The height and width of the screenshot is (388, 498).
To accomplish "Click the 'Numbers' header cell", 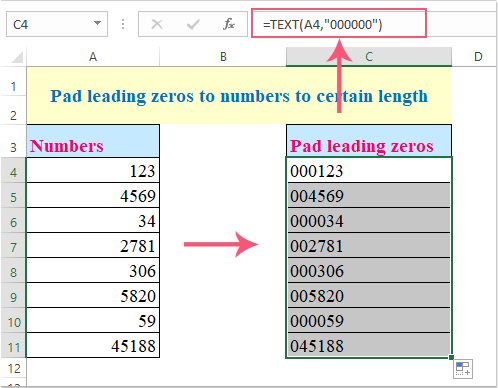I will [x=93, y=141].
